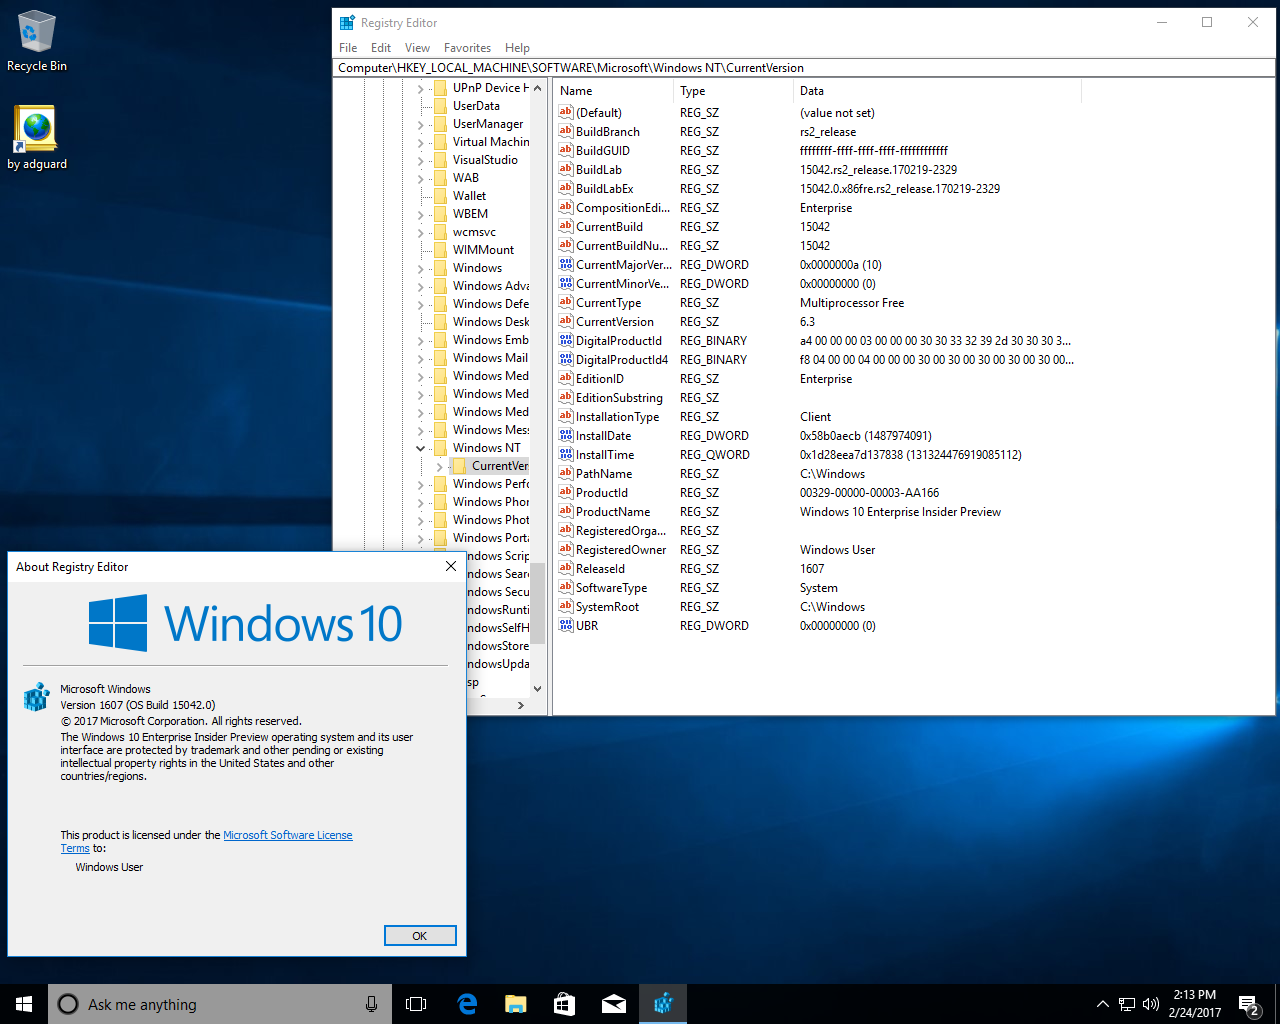
Task: Click the BuildBranch string value icon
Action: pyautogui.click(x=566, y=131)
